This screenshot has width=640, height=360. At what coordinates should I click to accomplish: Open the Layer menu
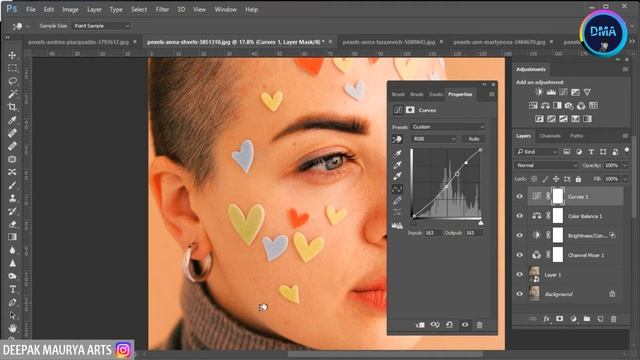point(94,9)
